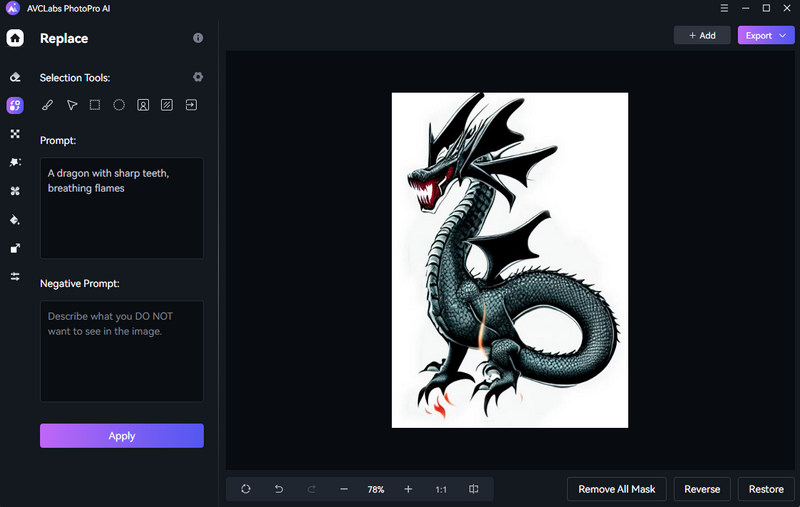This screenshot has height=507, width=800.
Task: Choose the rectangle selection tool
Action: 95,105
